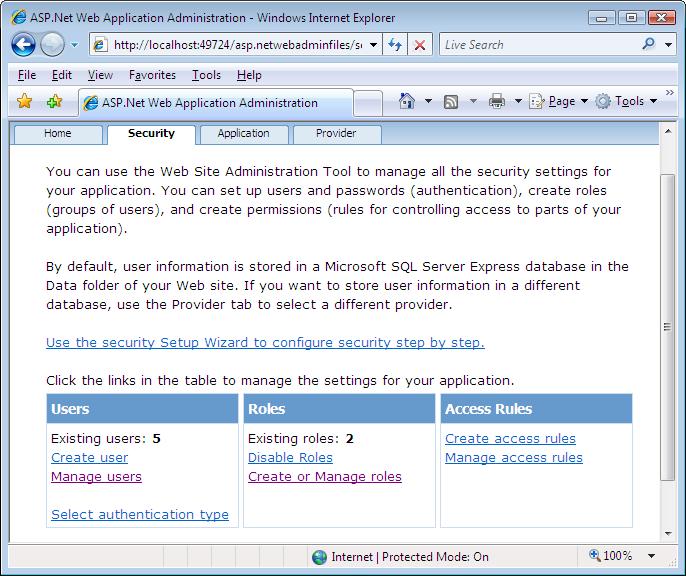Image resolution: width=686 pixels, height=576 pixels.
Task: Select the Security admin tab
Action: click(x=151, y=134)
